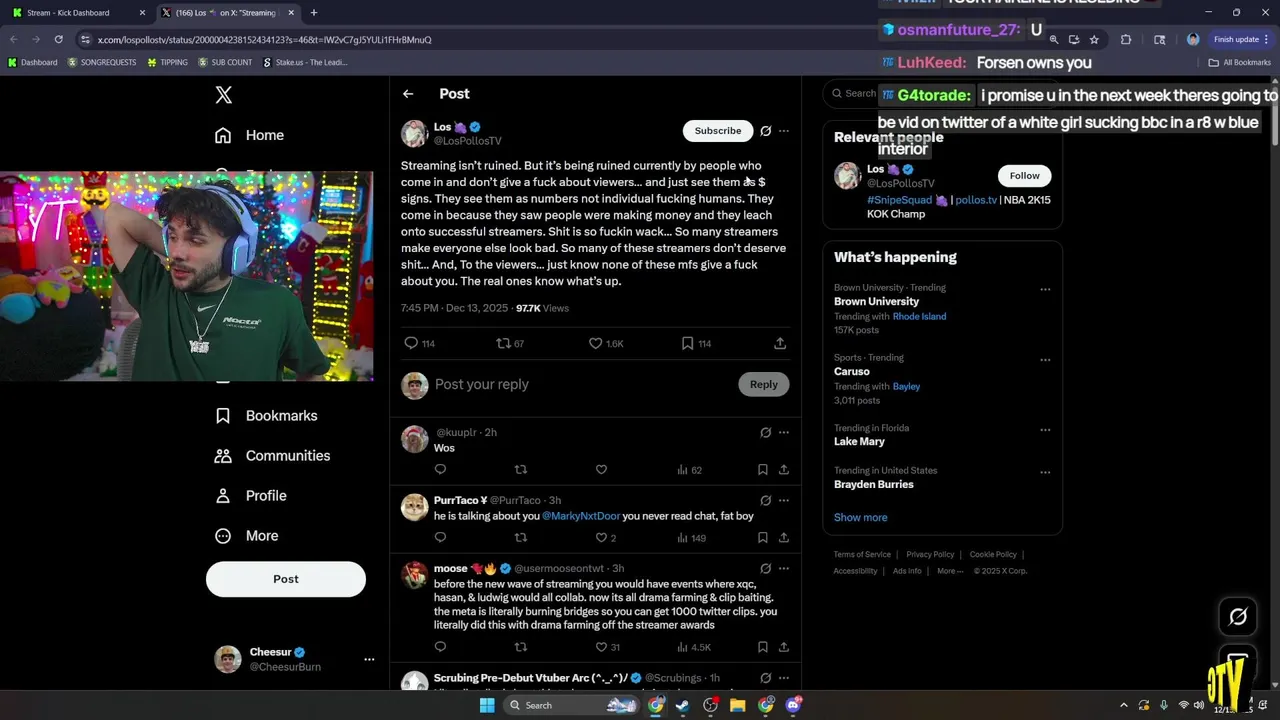1280x720 pixels.
Task: Open the Steam taskbar icon
Action: pyautogui.click(x=682, y=705)
